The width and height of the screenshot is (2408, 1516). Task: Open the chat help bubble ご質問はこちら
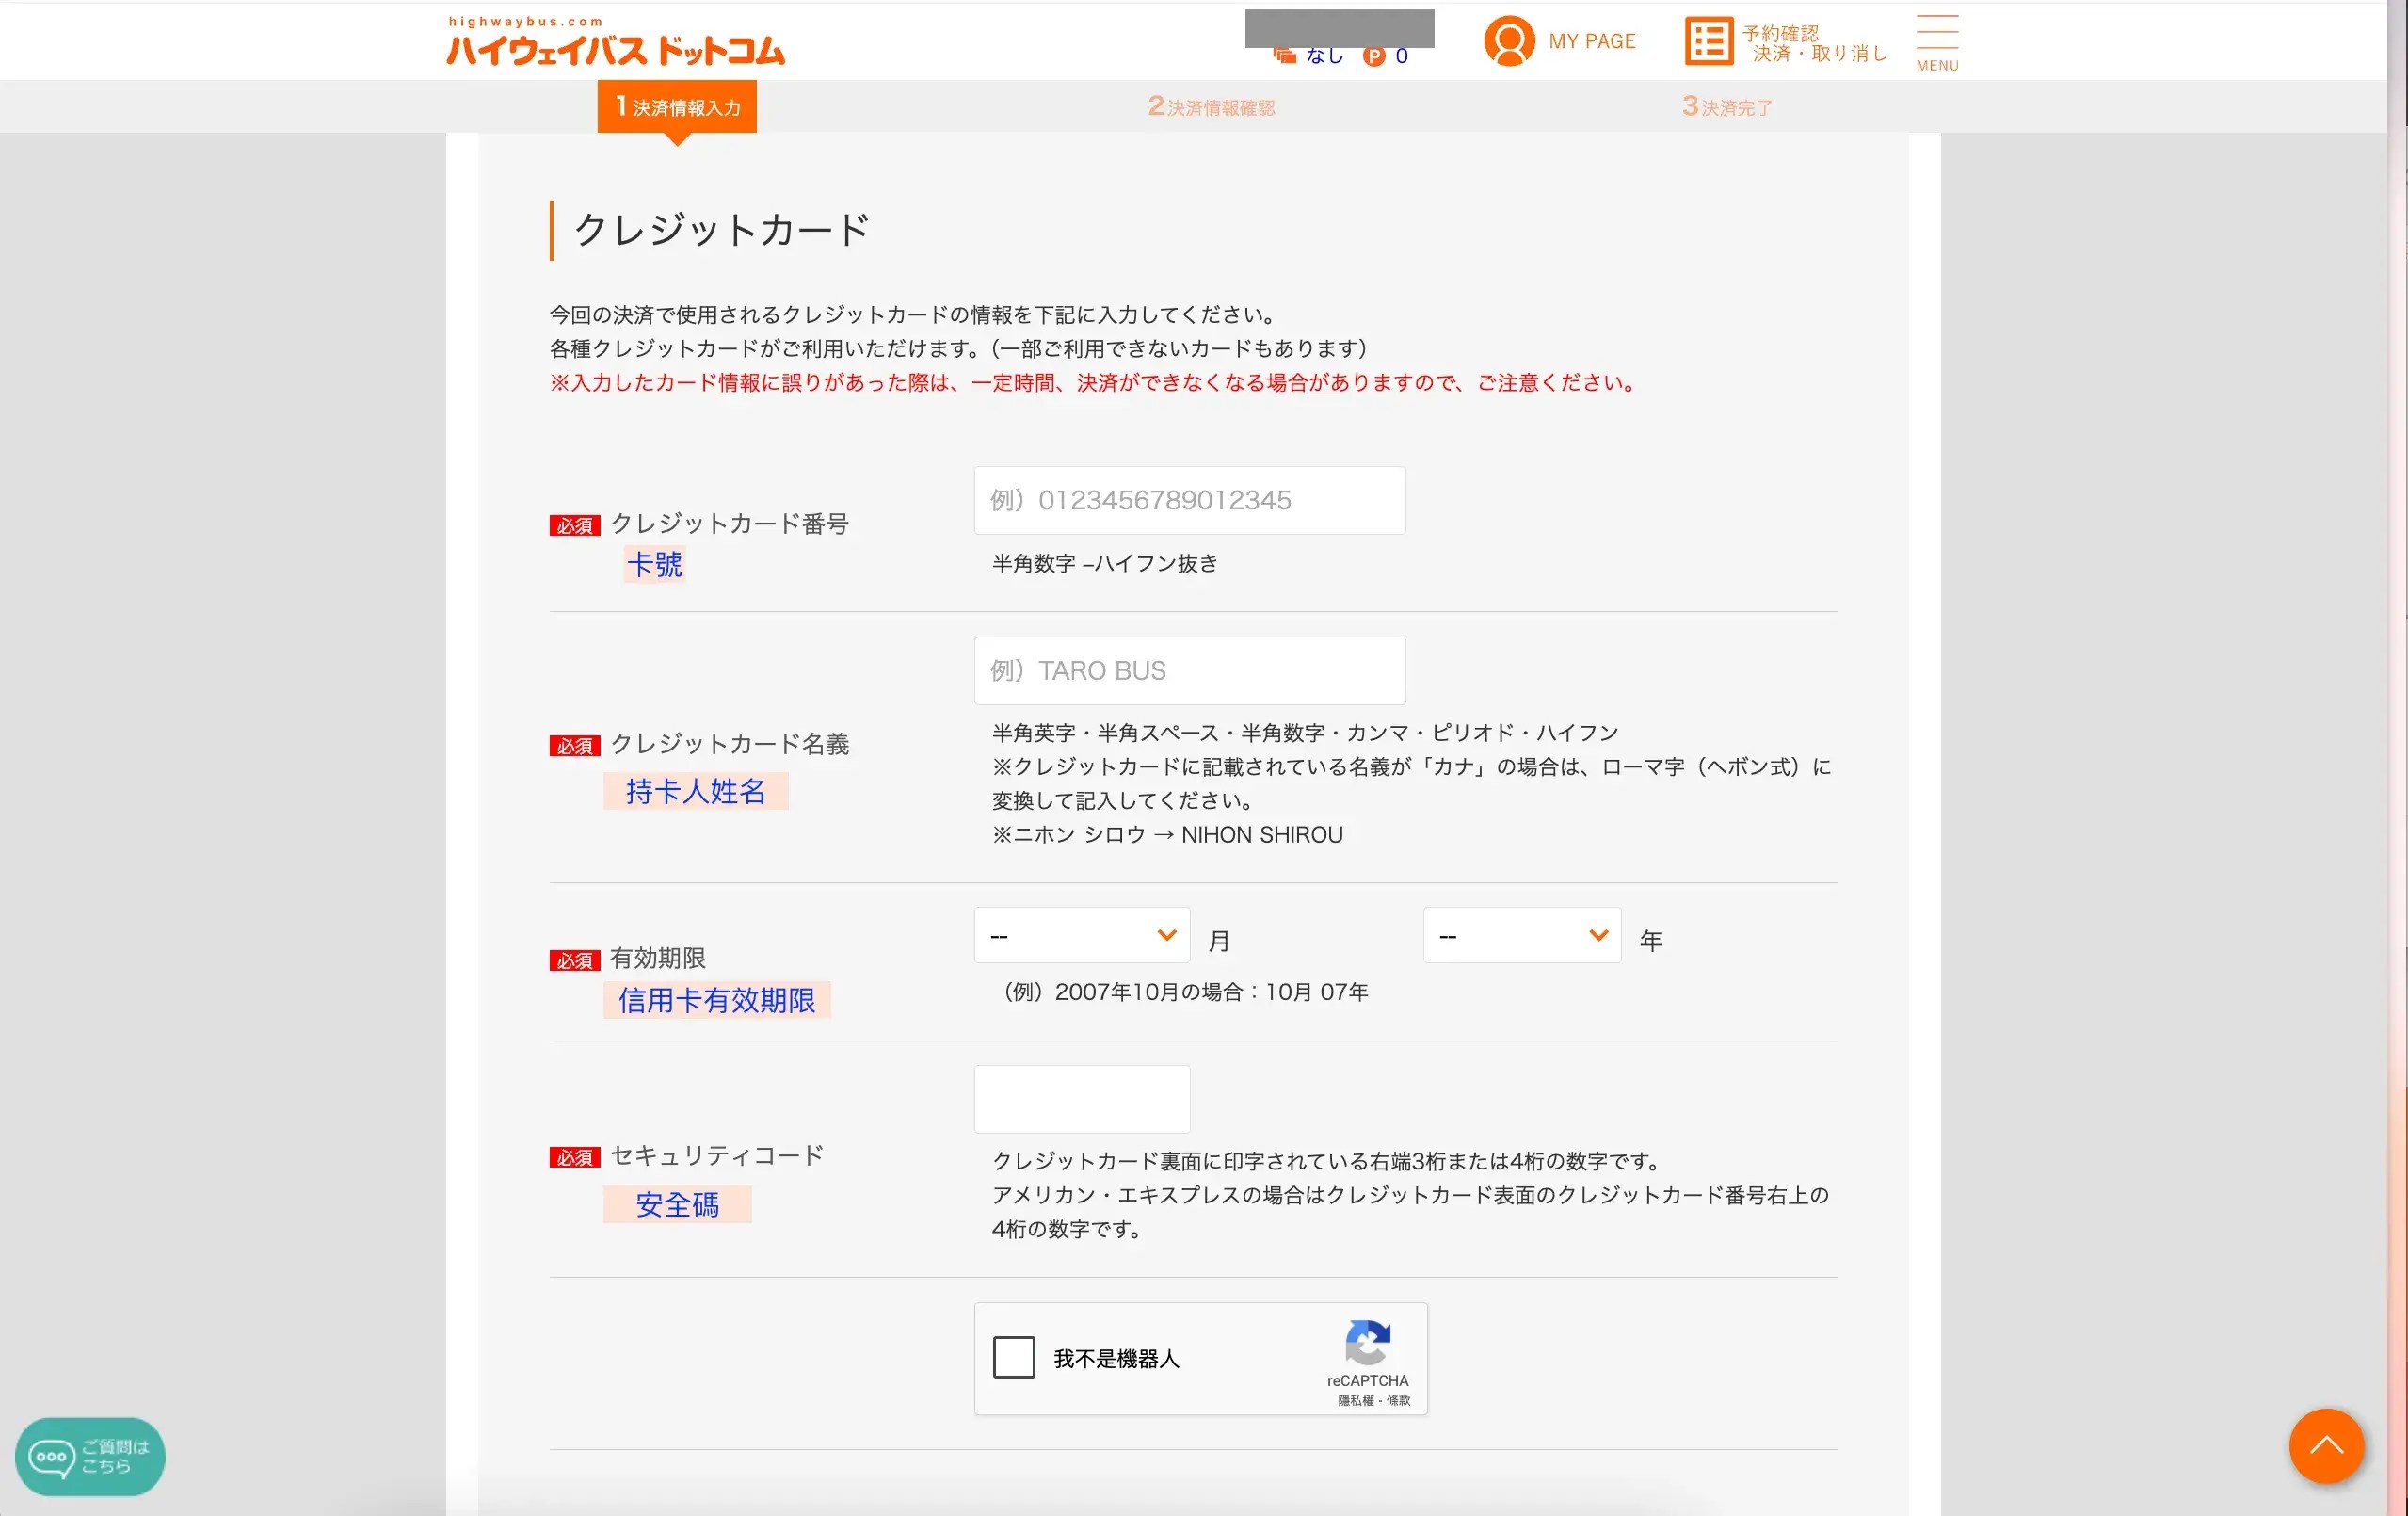click(90, 1456)
